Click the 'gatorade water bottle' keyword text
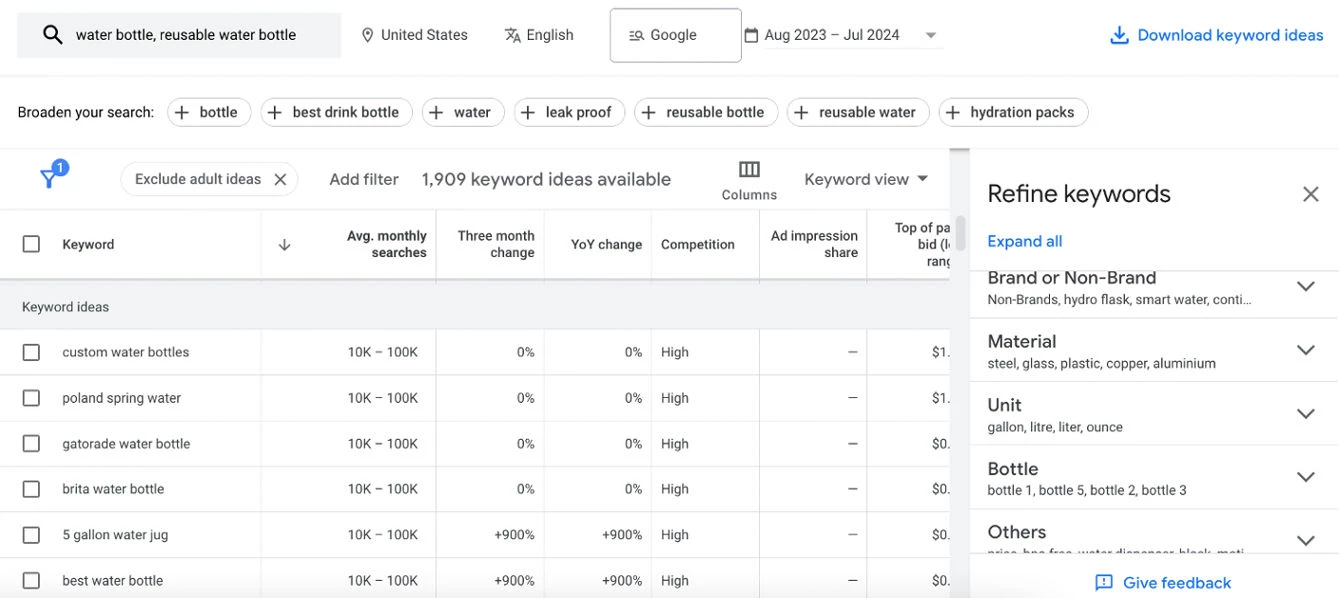This screenshot has height=598, width=1339. coord(126,443)
